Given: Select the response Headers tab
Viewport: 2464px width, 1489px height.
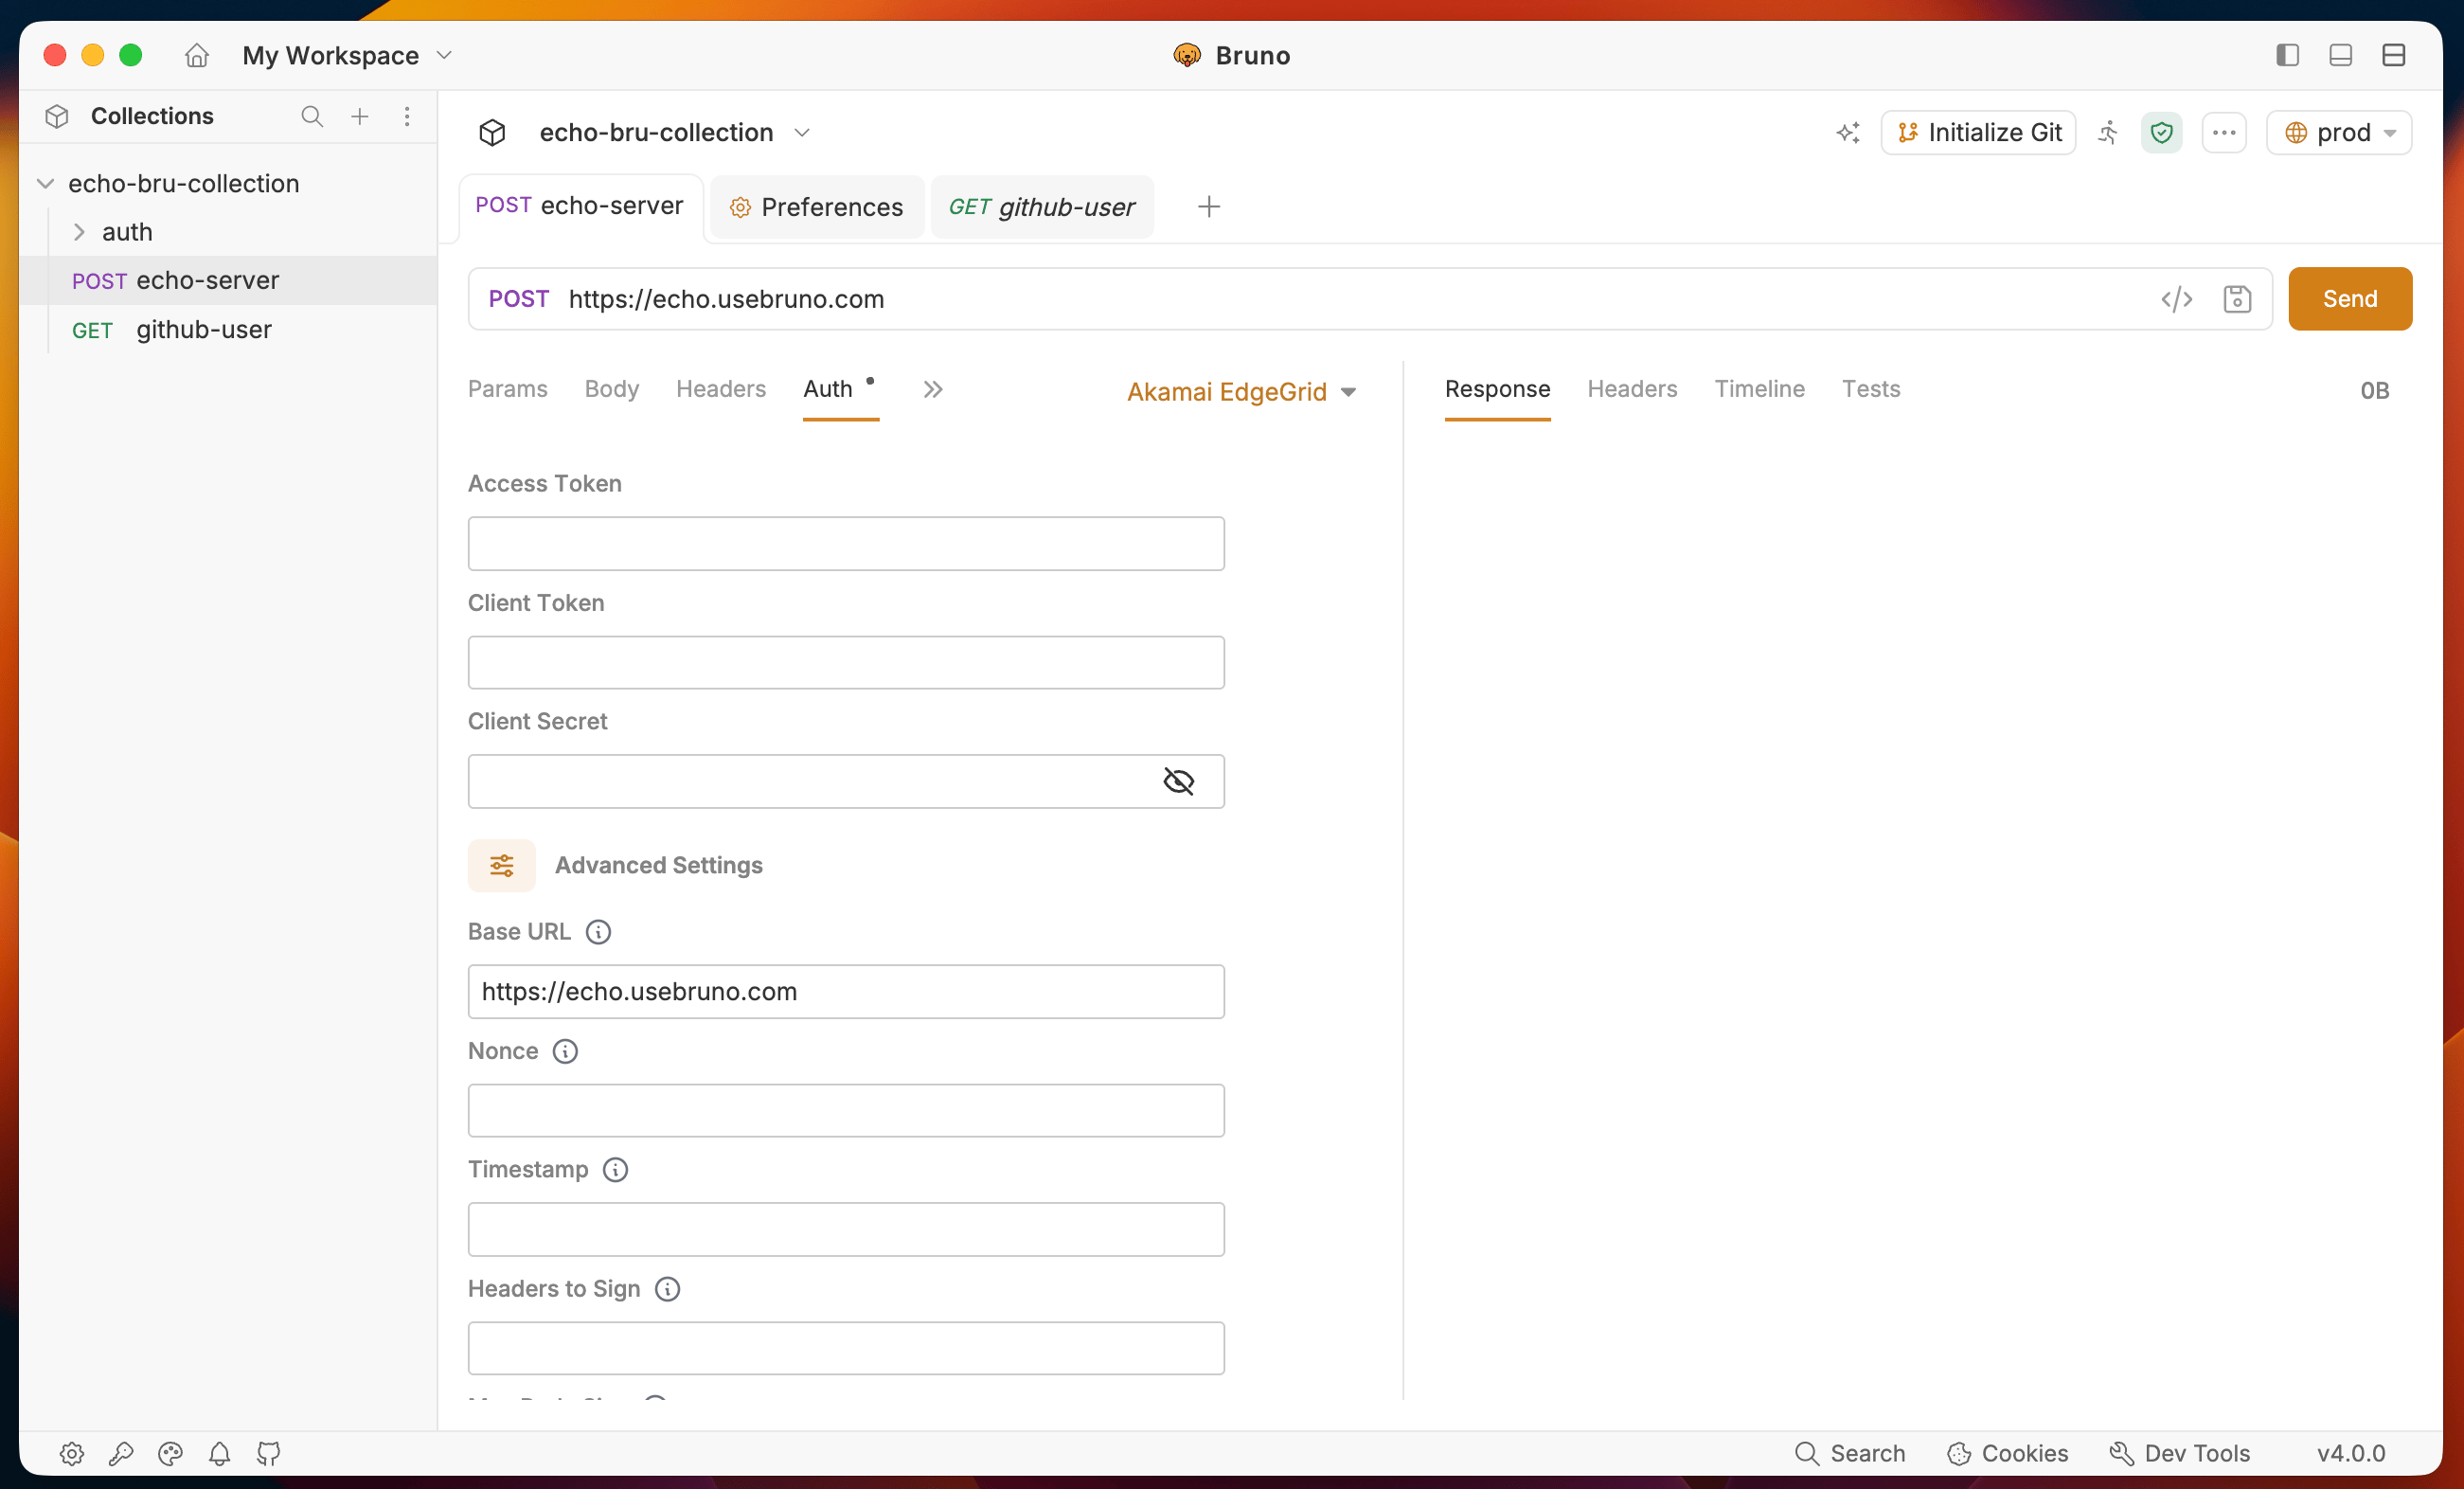Looking at the screenshot, I should pyautogui.click(x=1632, y=389).
